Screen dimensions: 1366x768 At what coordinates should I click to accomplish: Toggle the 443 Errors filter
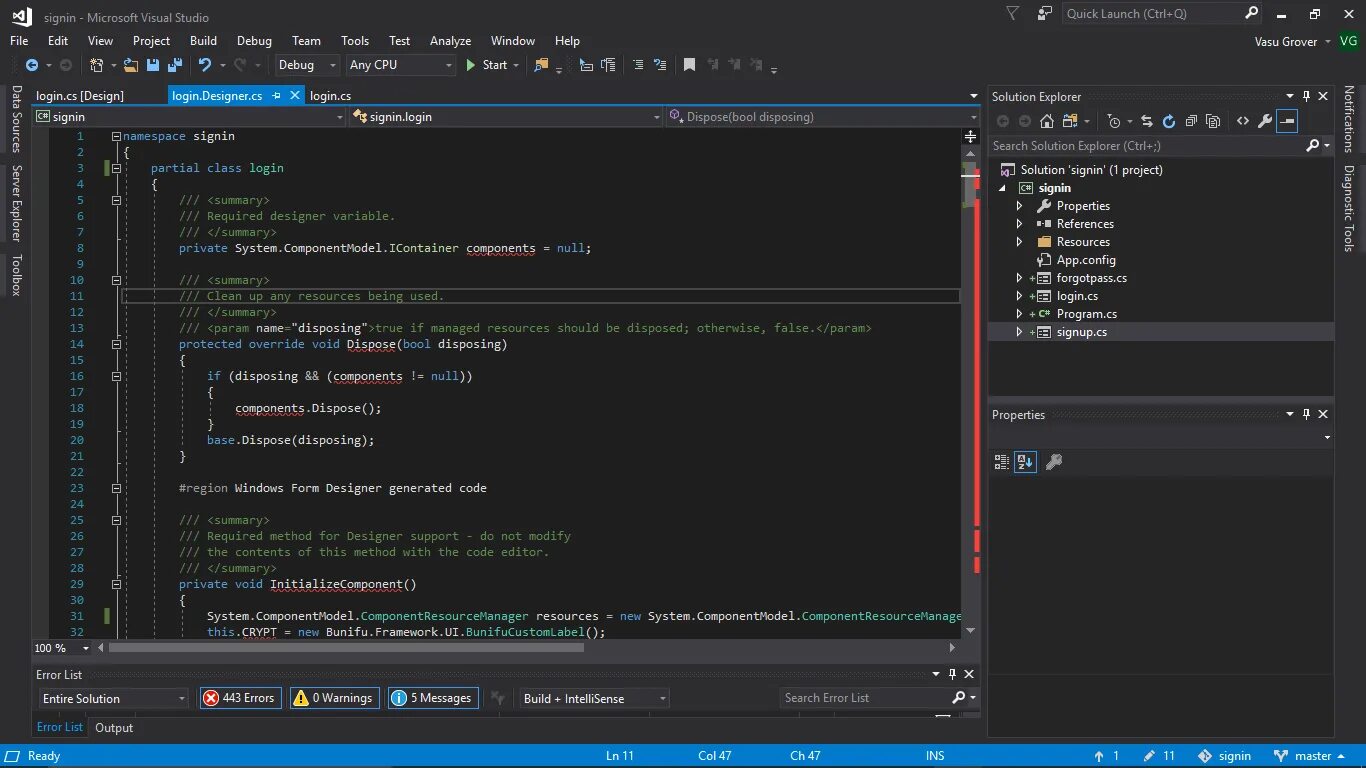point(239,698)
